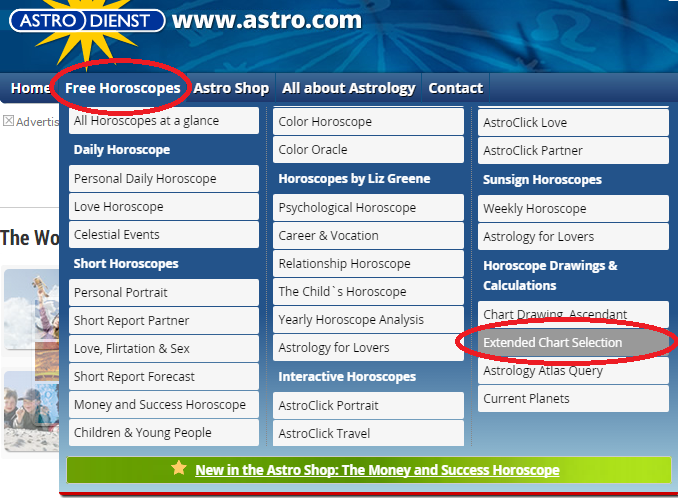Open Career & Vocation
678x498 pixels.
(368, 236)
